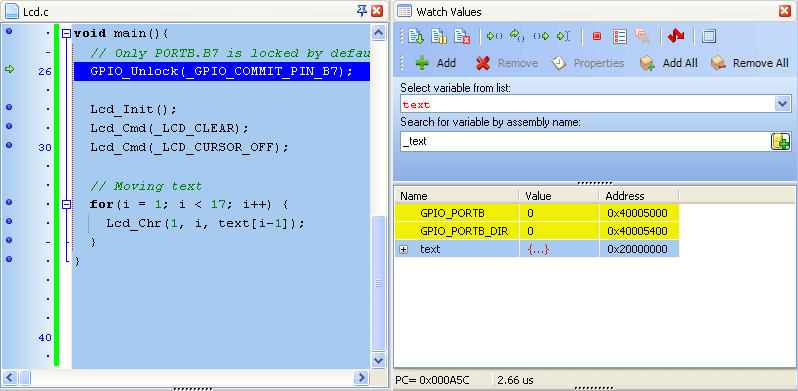Screen dimensions: 798x391
Task: Click the editor vertical scrollbar thumb
Action: pos(378,283)
